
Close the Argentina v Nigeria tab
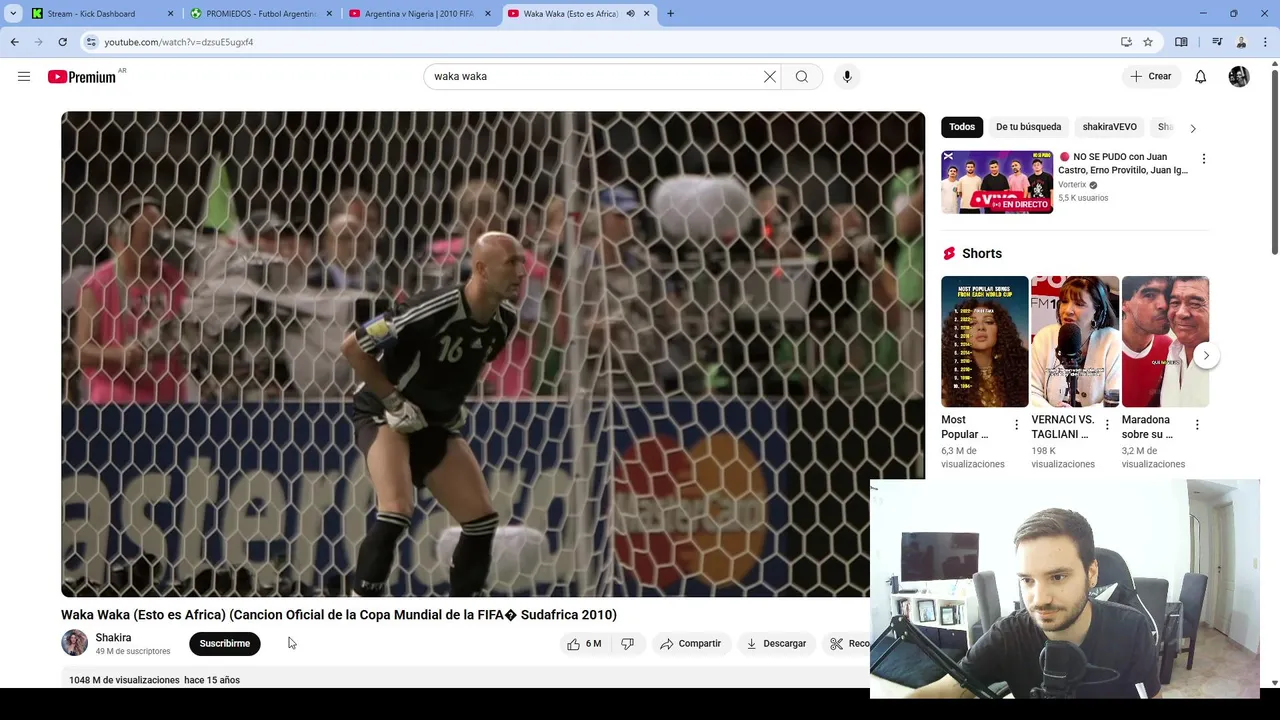coord(487,14)
